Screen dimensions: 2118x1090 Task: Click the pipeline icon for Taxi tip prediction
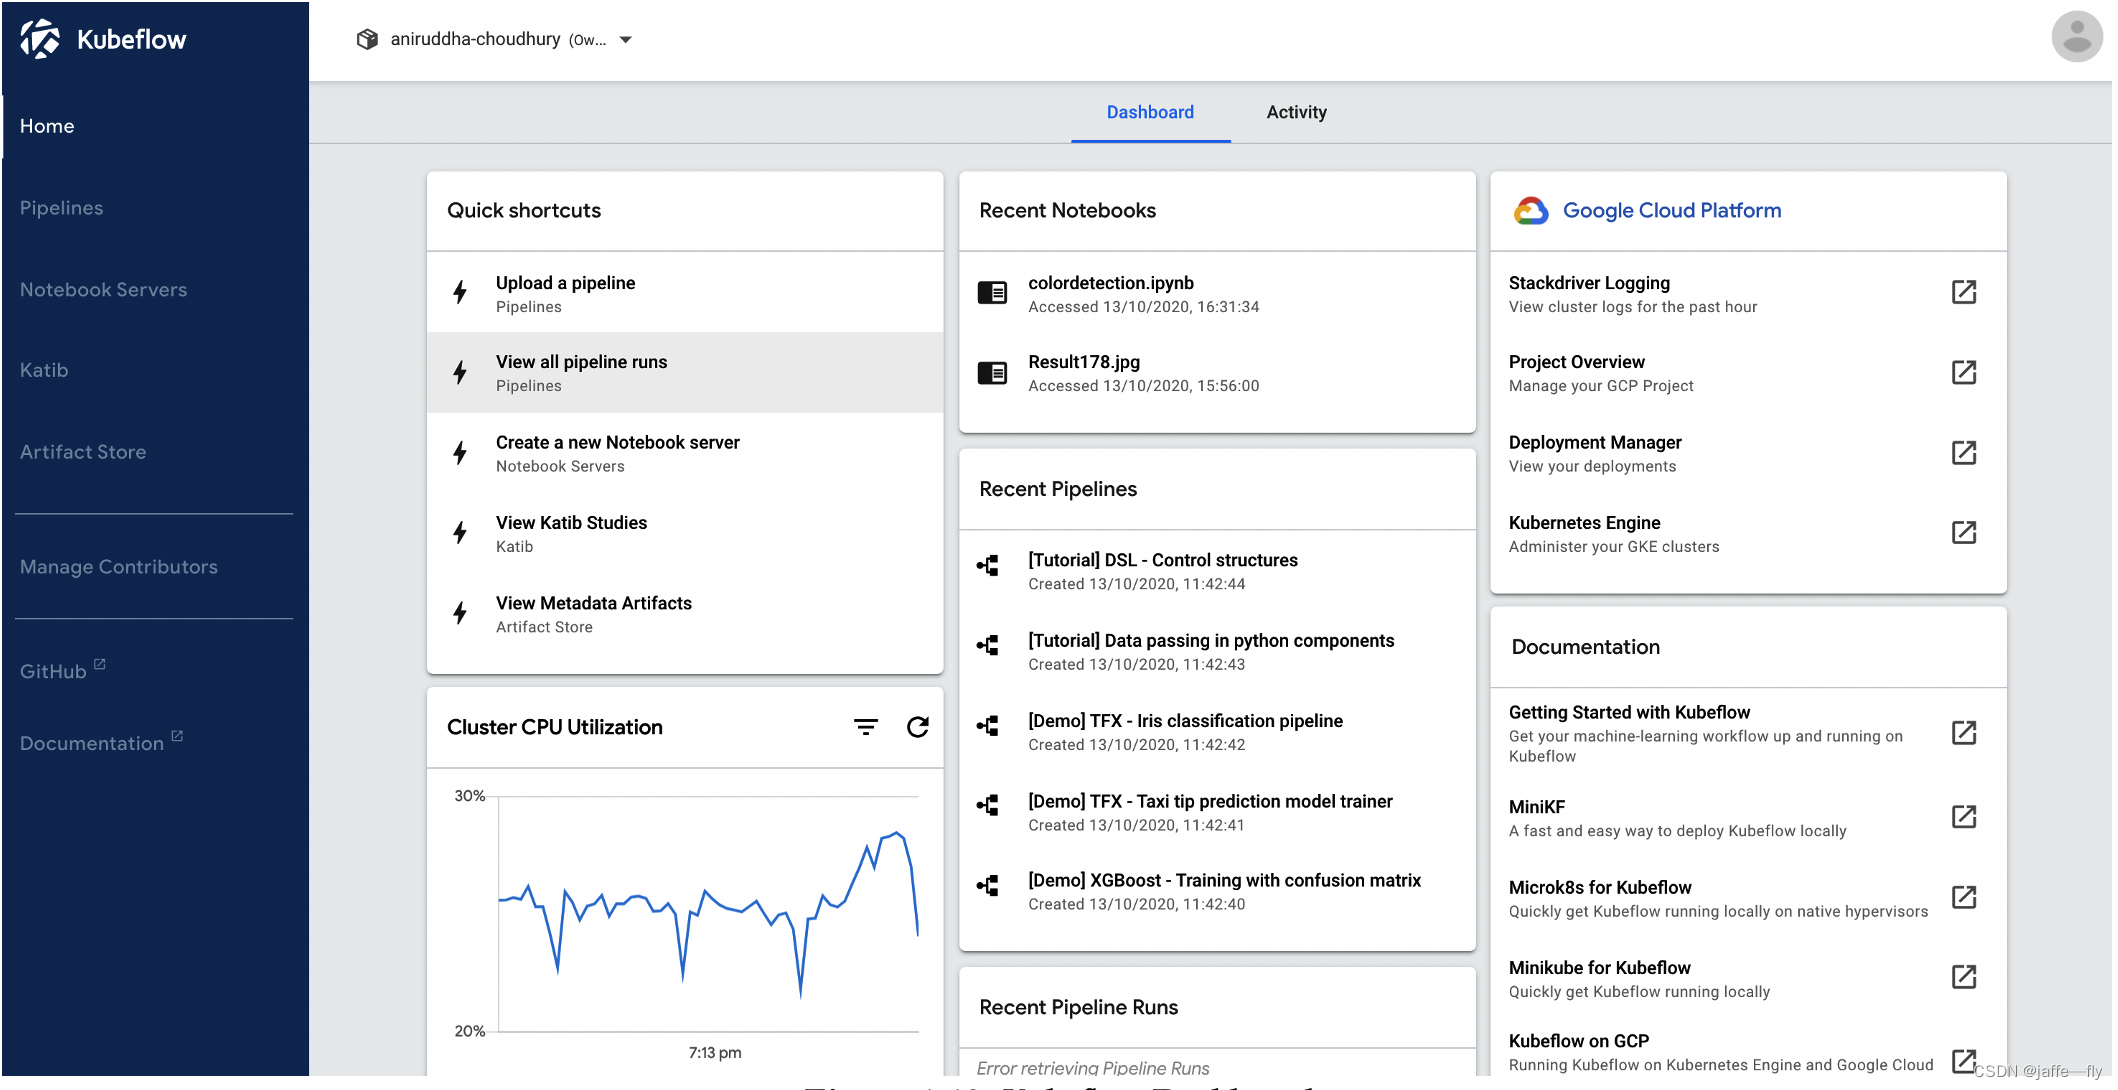point(988,805)
